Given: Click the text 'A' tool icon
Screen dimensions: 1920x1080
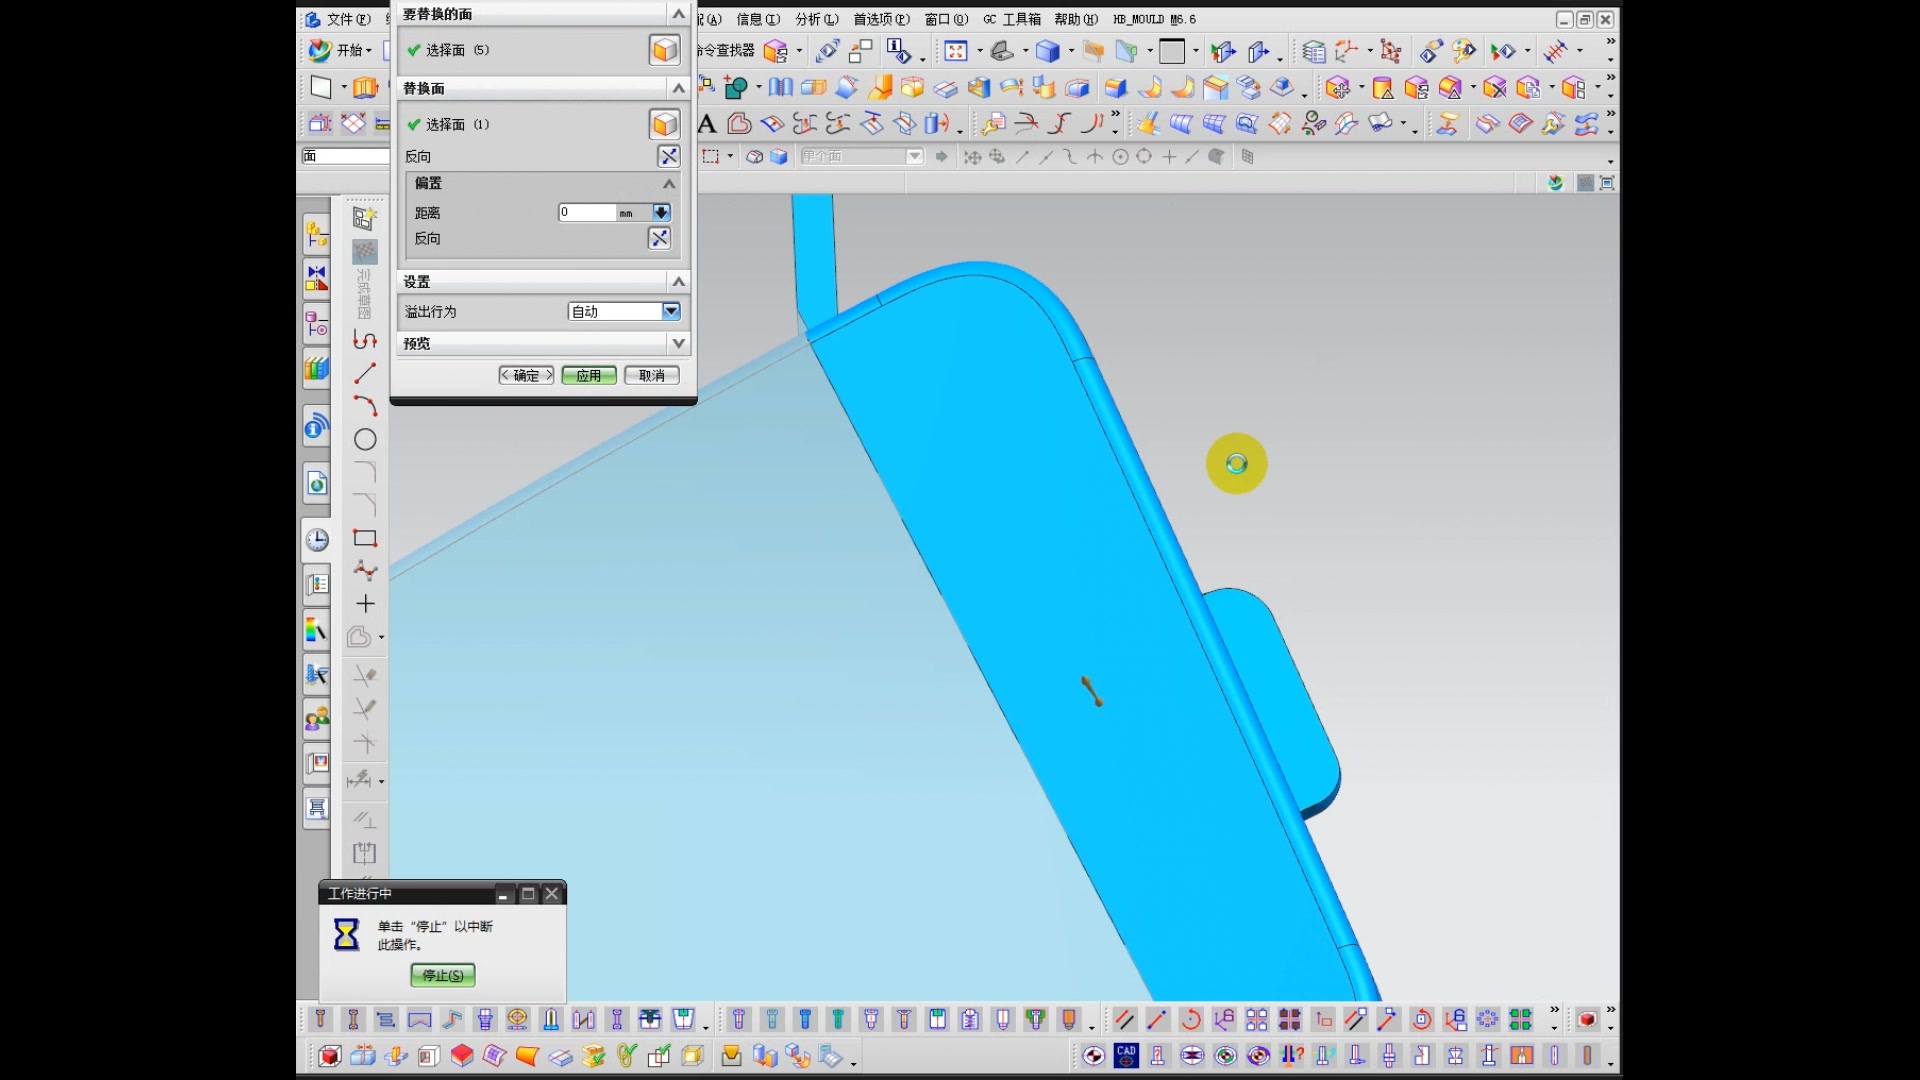Looking at the screenshot, I should pyautogui.click(x=707, y=124).
